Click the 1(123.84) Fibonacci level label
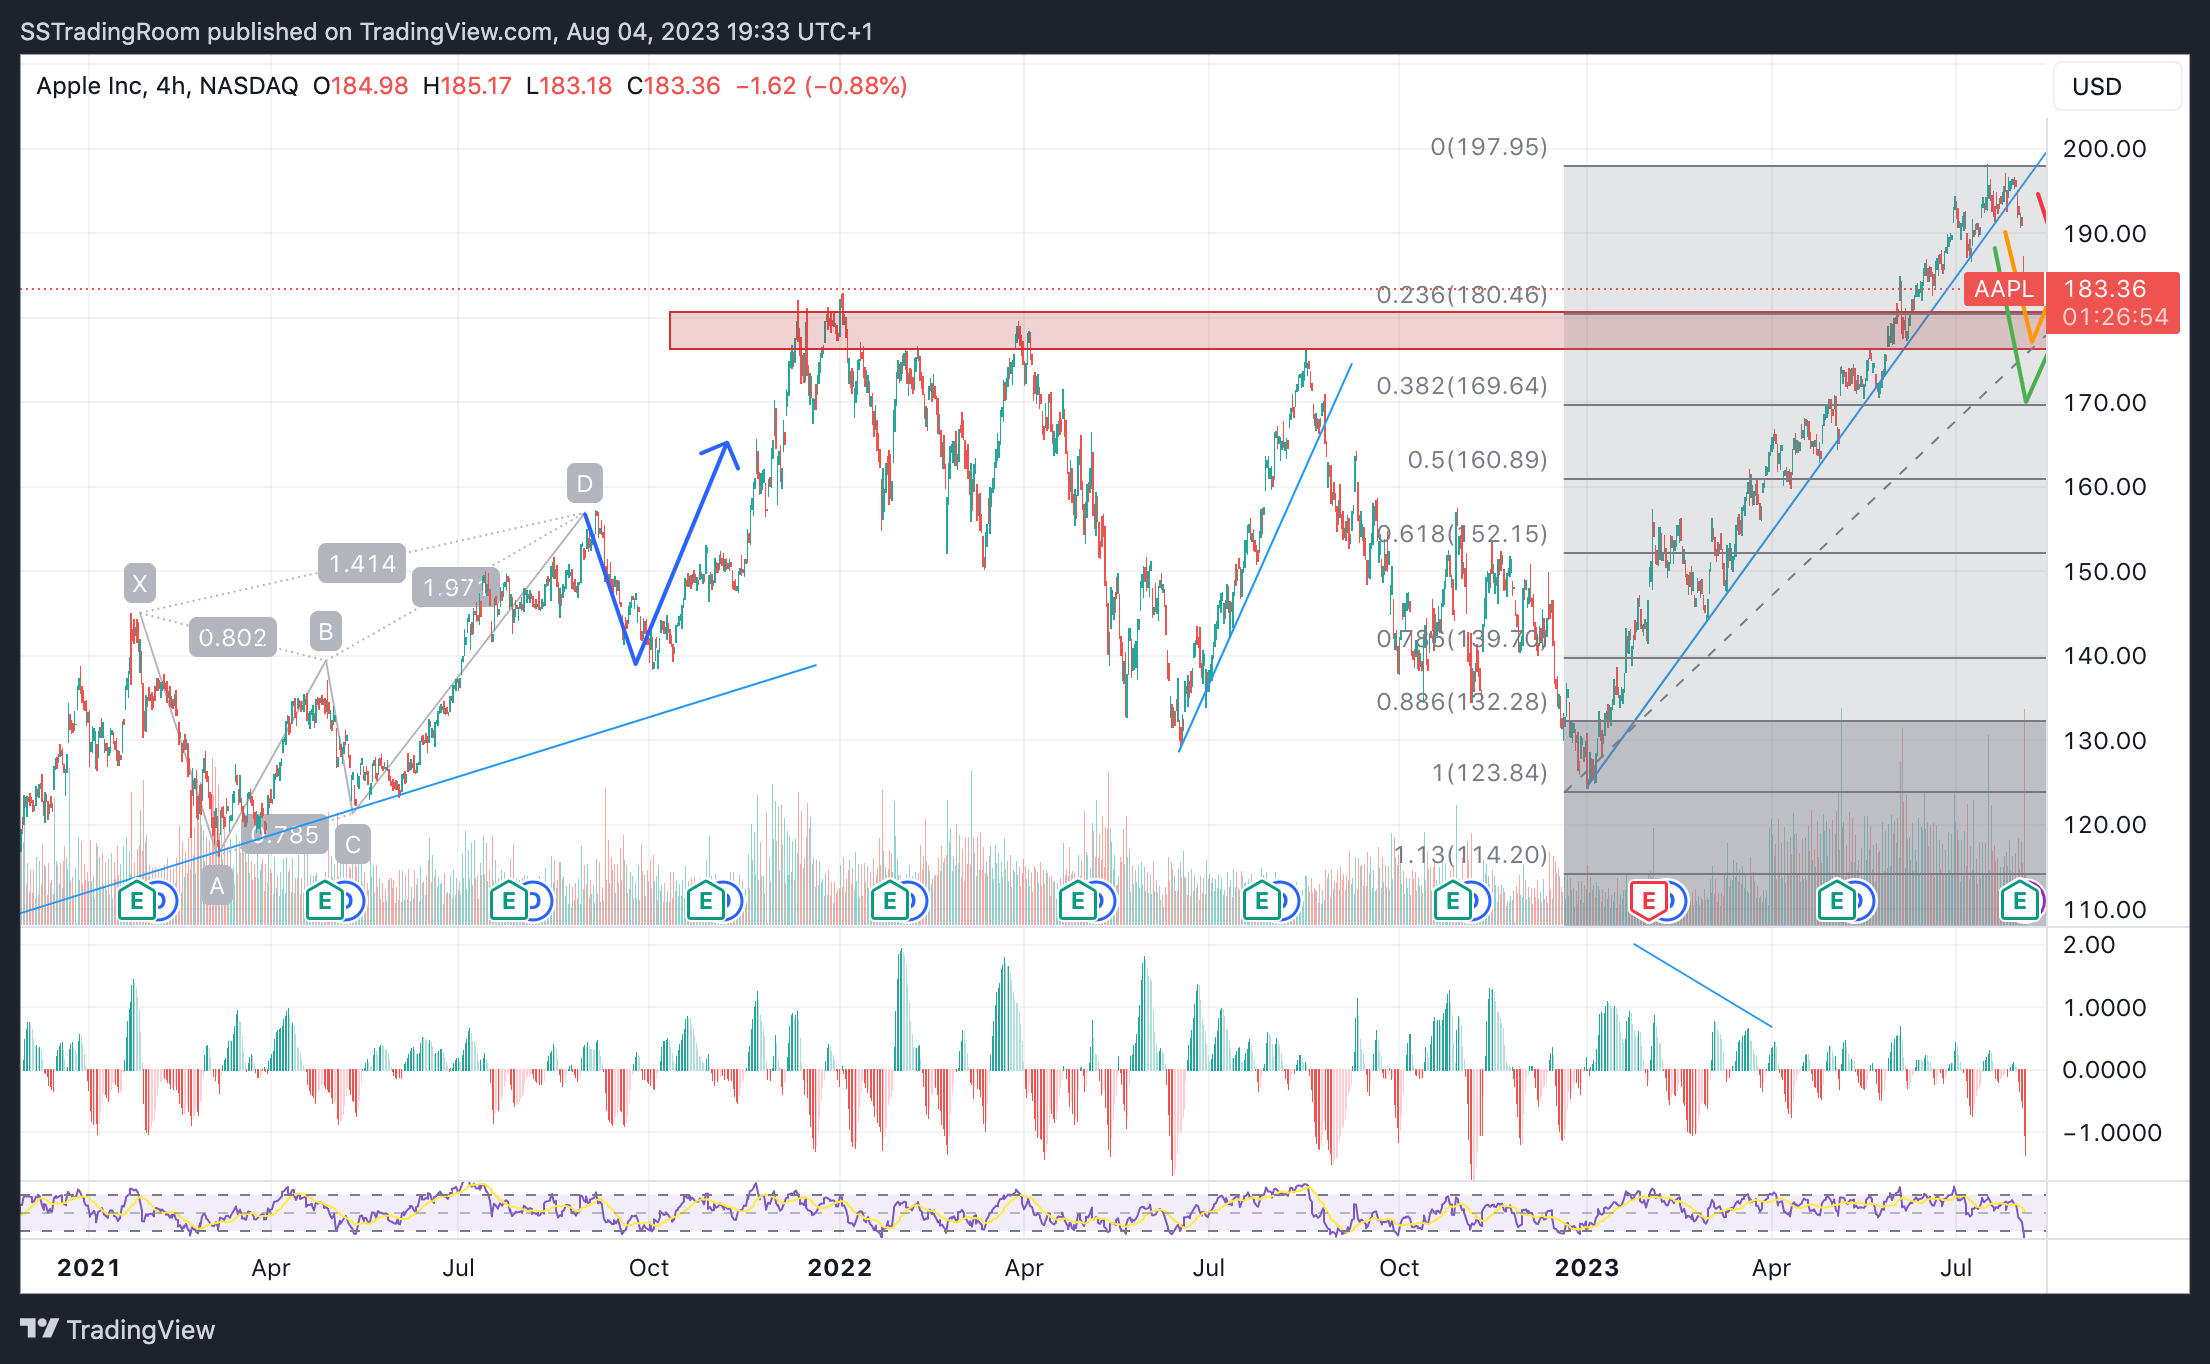Viewport: 2210px width, 1364px height. (x=1490, y=773)
